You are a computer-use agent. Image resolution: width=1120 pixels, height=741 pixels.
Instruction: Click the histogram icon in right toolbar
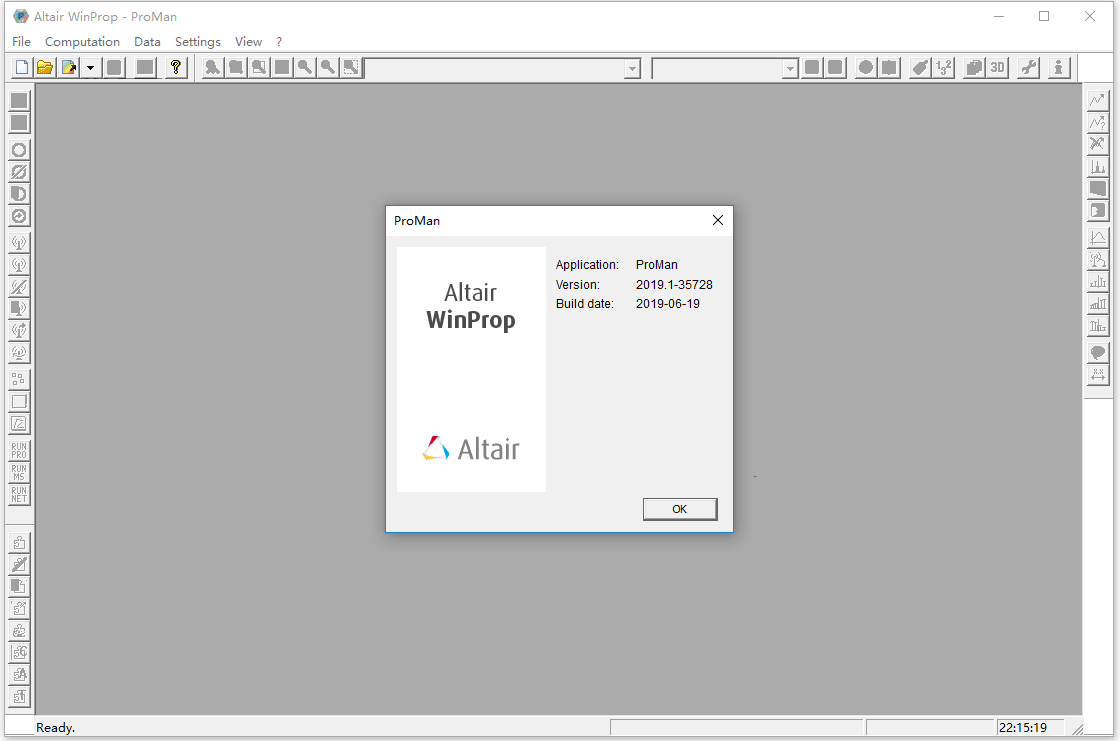pos(1098,166)
